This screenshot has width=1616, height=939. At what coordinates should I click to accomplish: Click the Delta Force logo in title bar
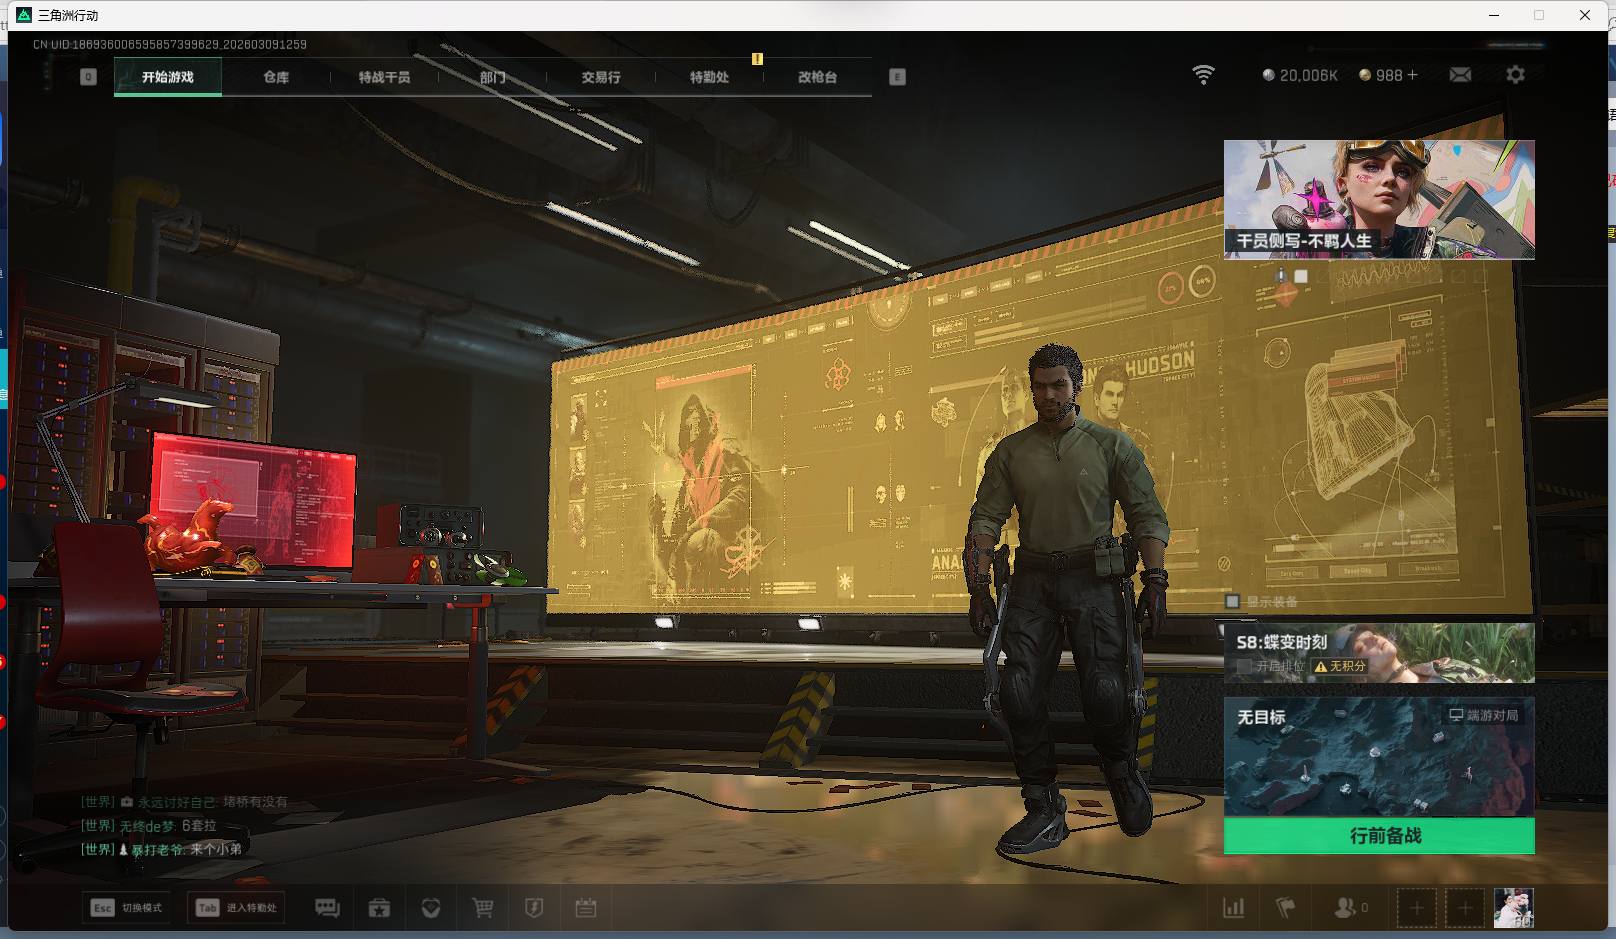click(x=24, y=15)
